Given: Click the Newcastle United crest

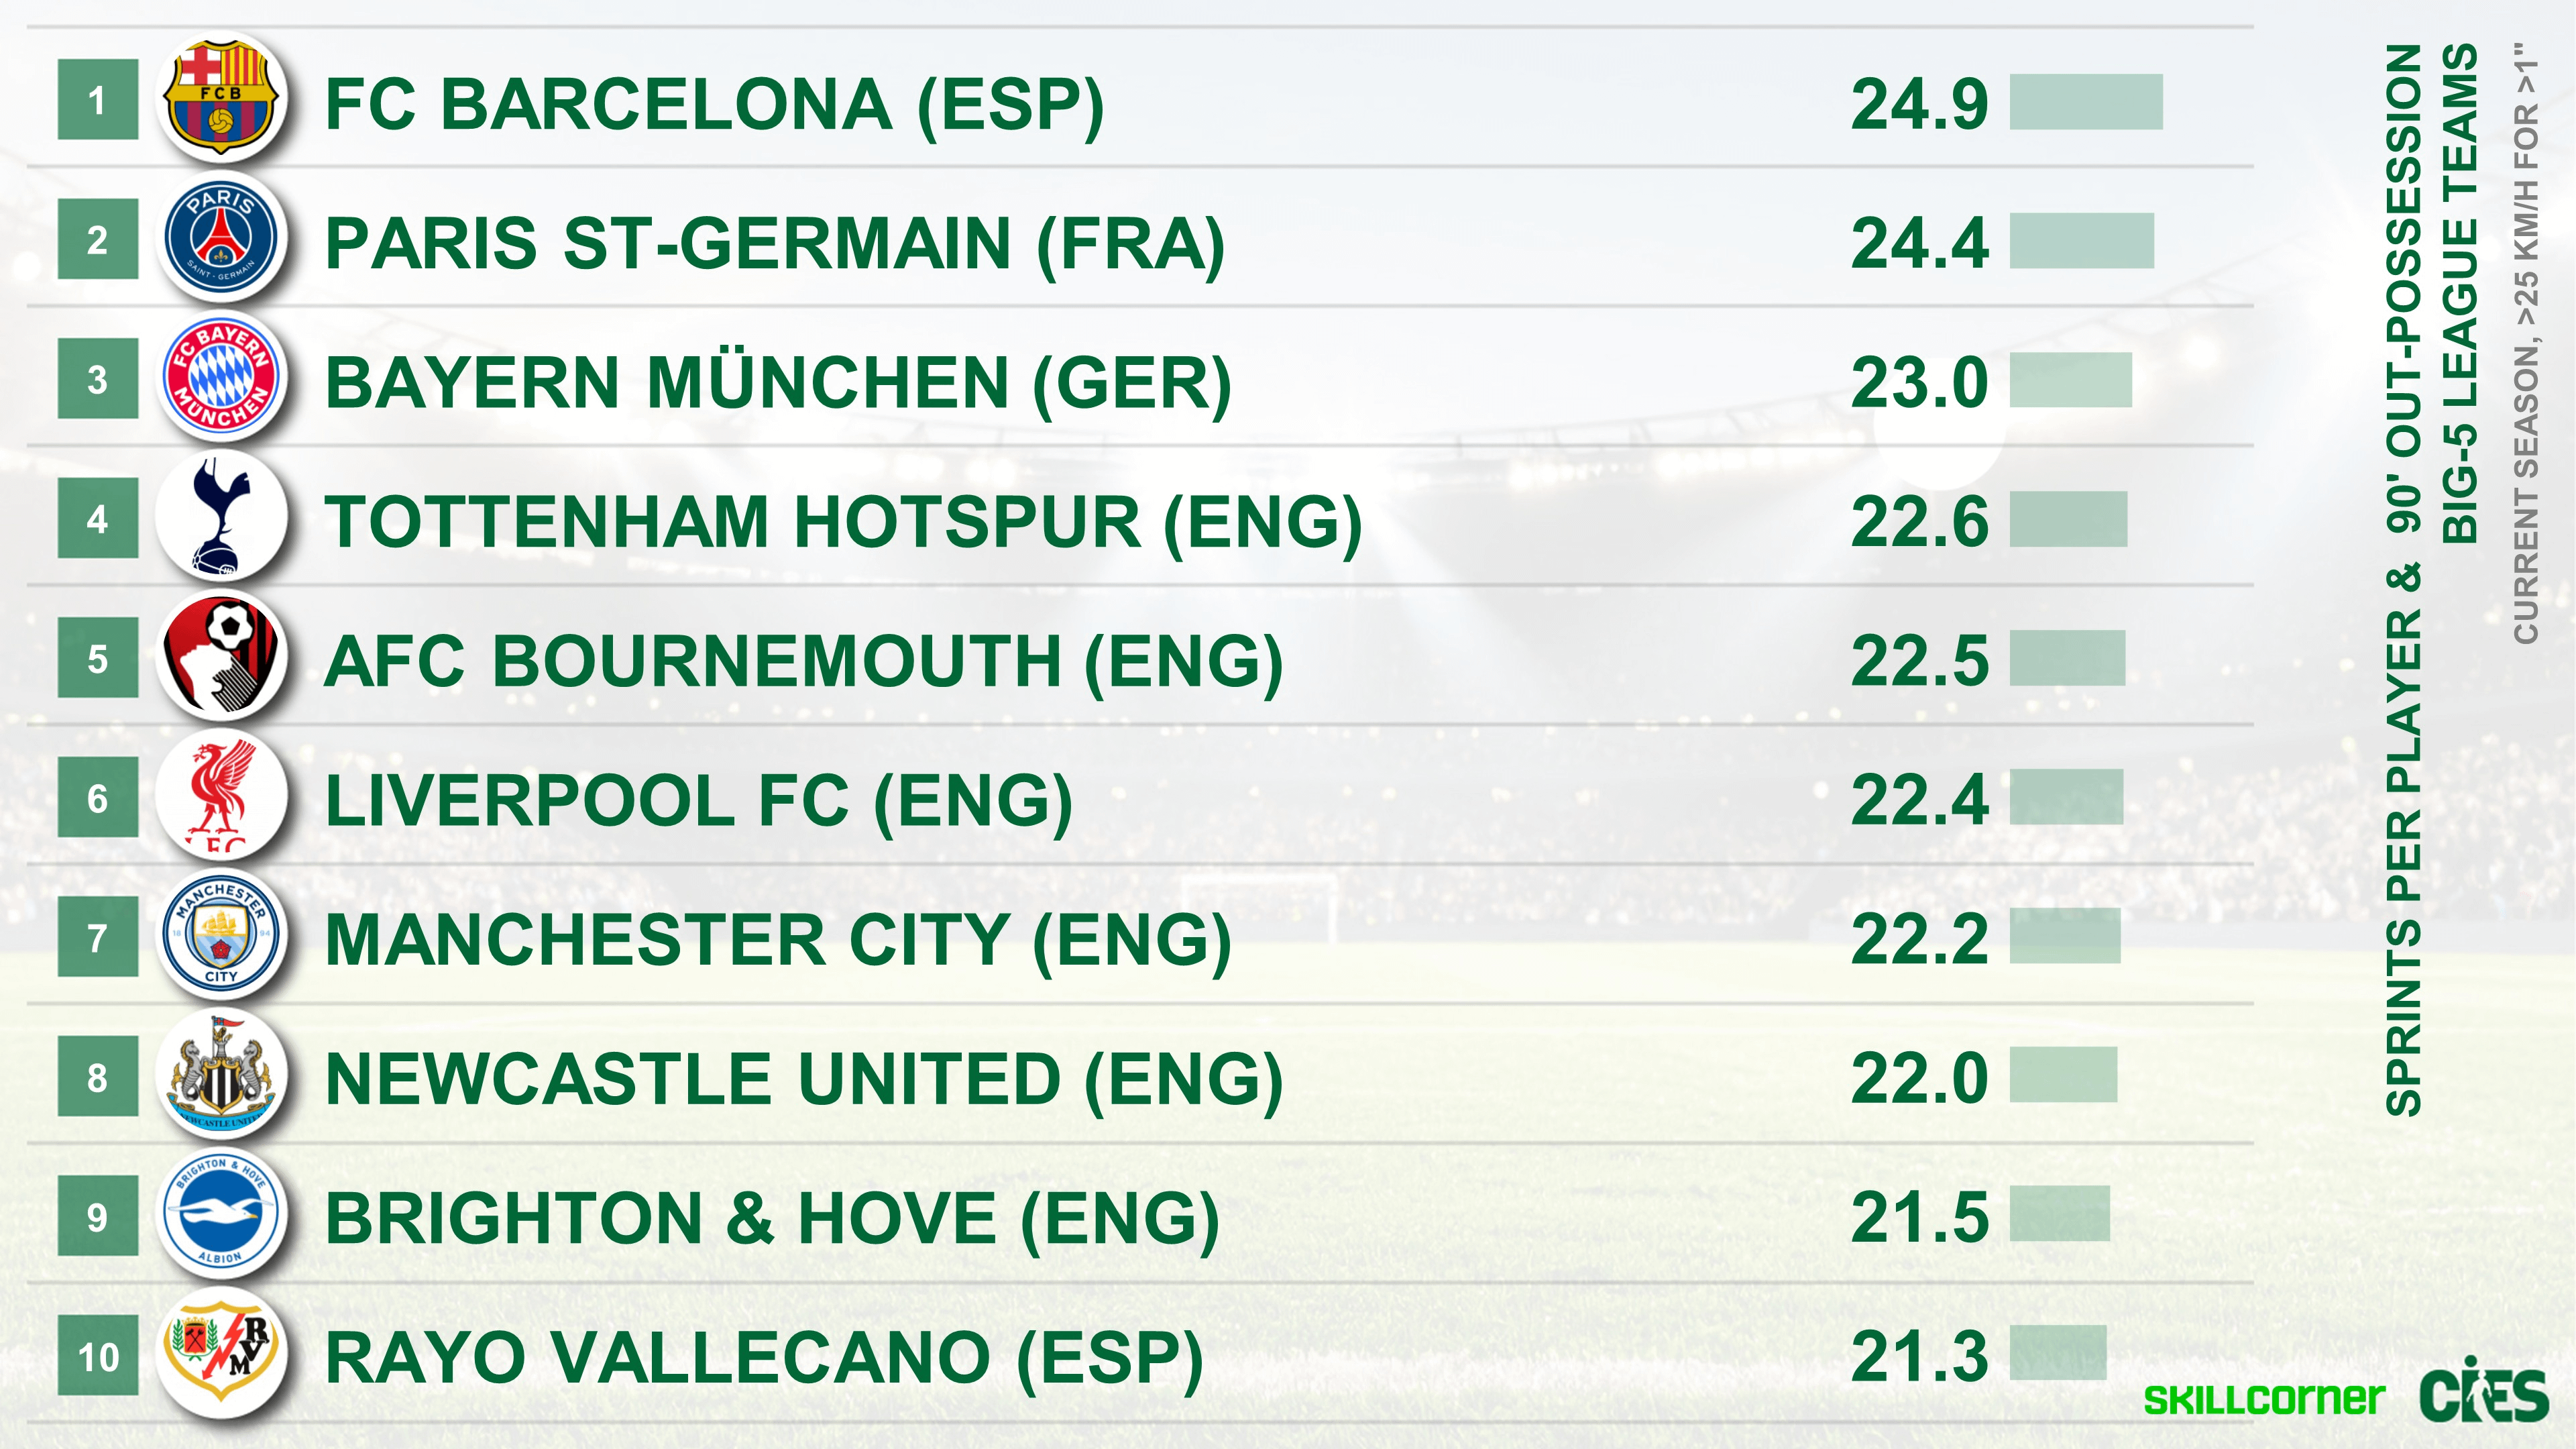Looking at the screenshot, I should (221, 1076).
